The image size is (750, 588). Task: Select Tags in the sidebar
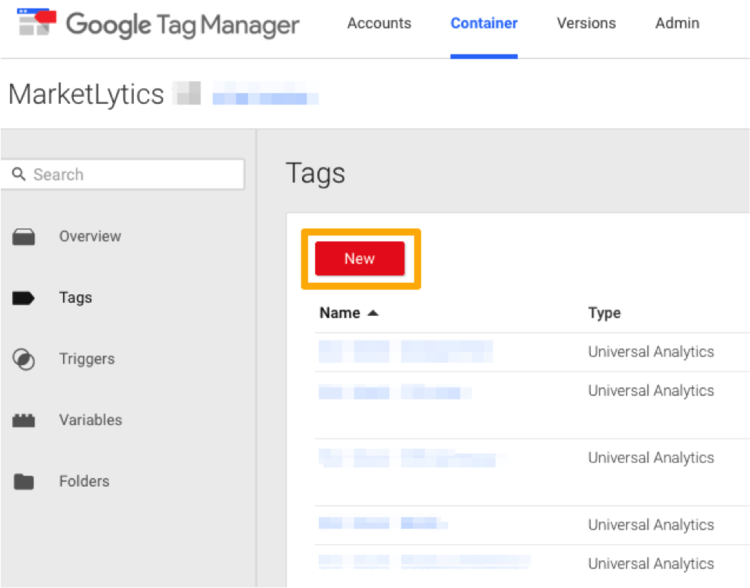[x=76, y=298]
